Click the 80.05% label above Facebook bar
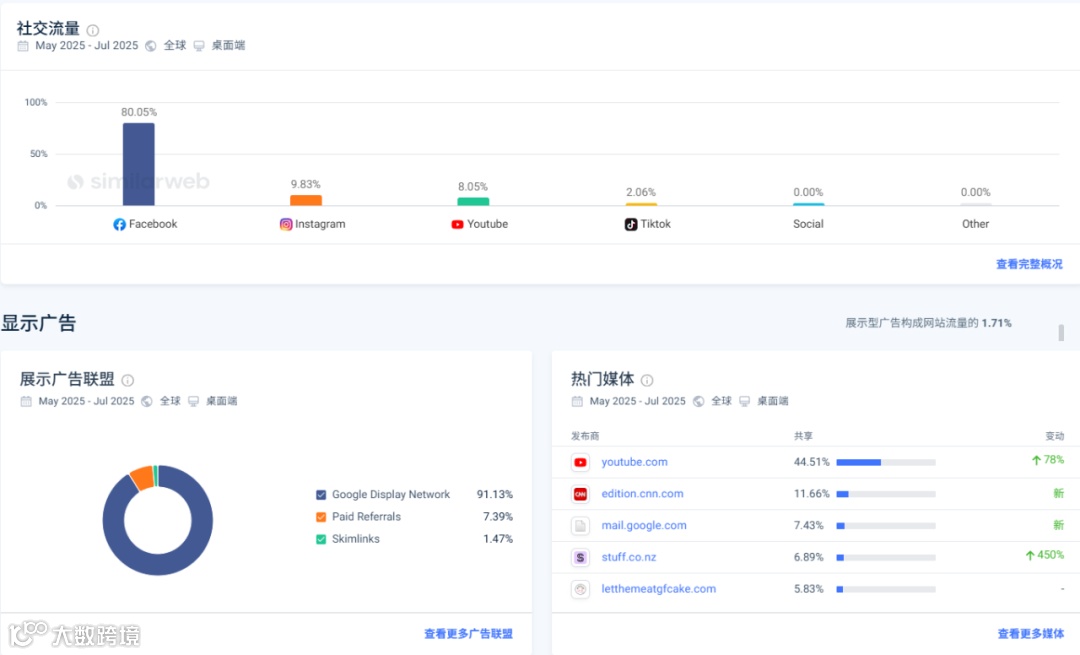Viewport: 1080px width, 655px height. (x=139, y=112)
